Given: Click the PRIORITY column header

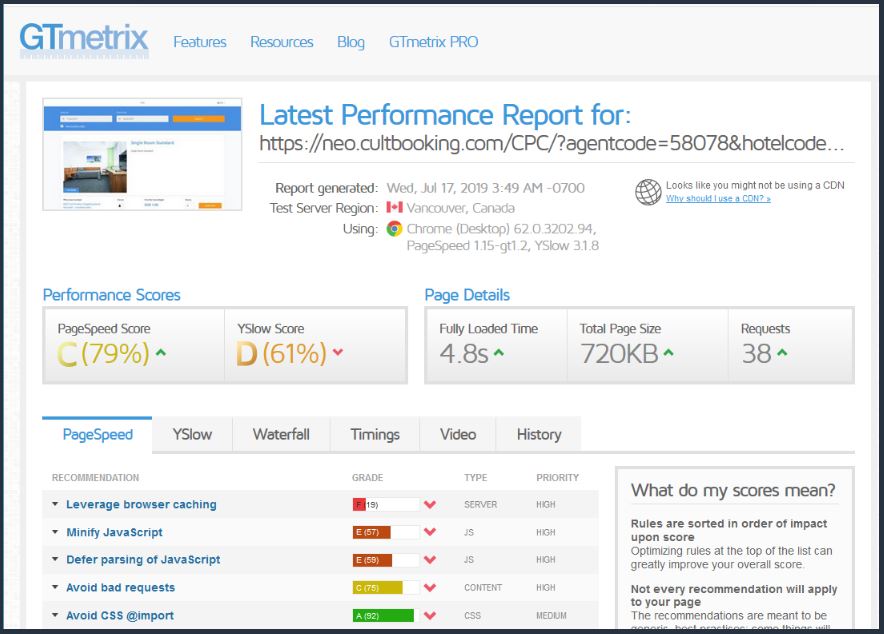Looking at the screenshot, I should (x=558, y=478).
